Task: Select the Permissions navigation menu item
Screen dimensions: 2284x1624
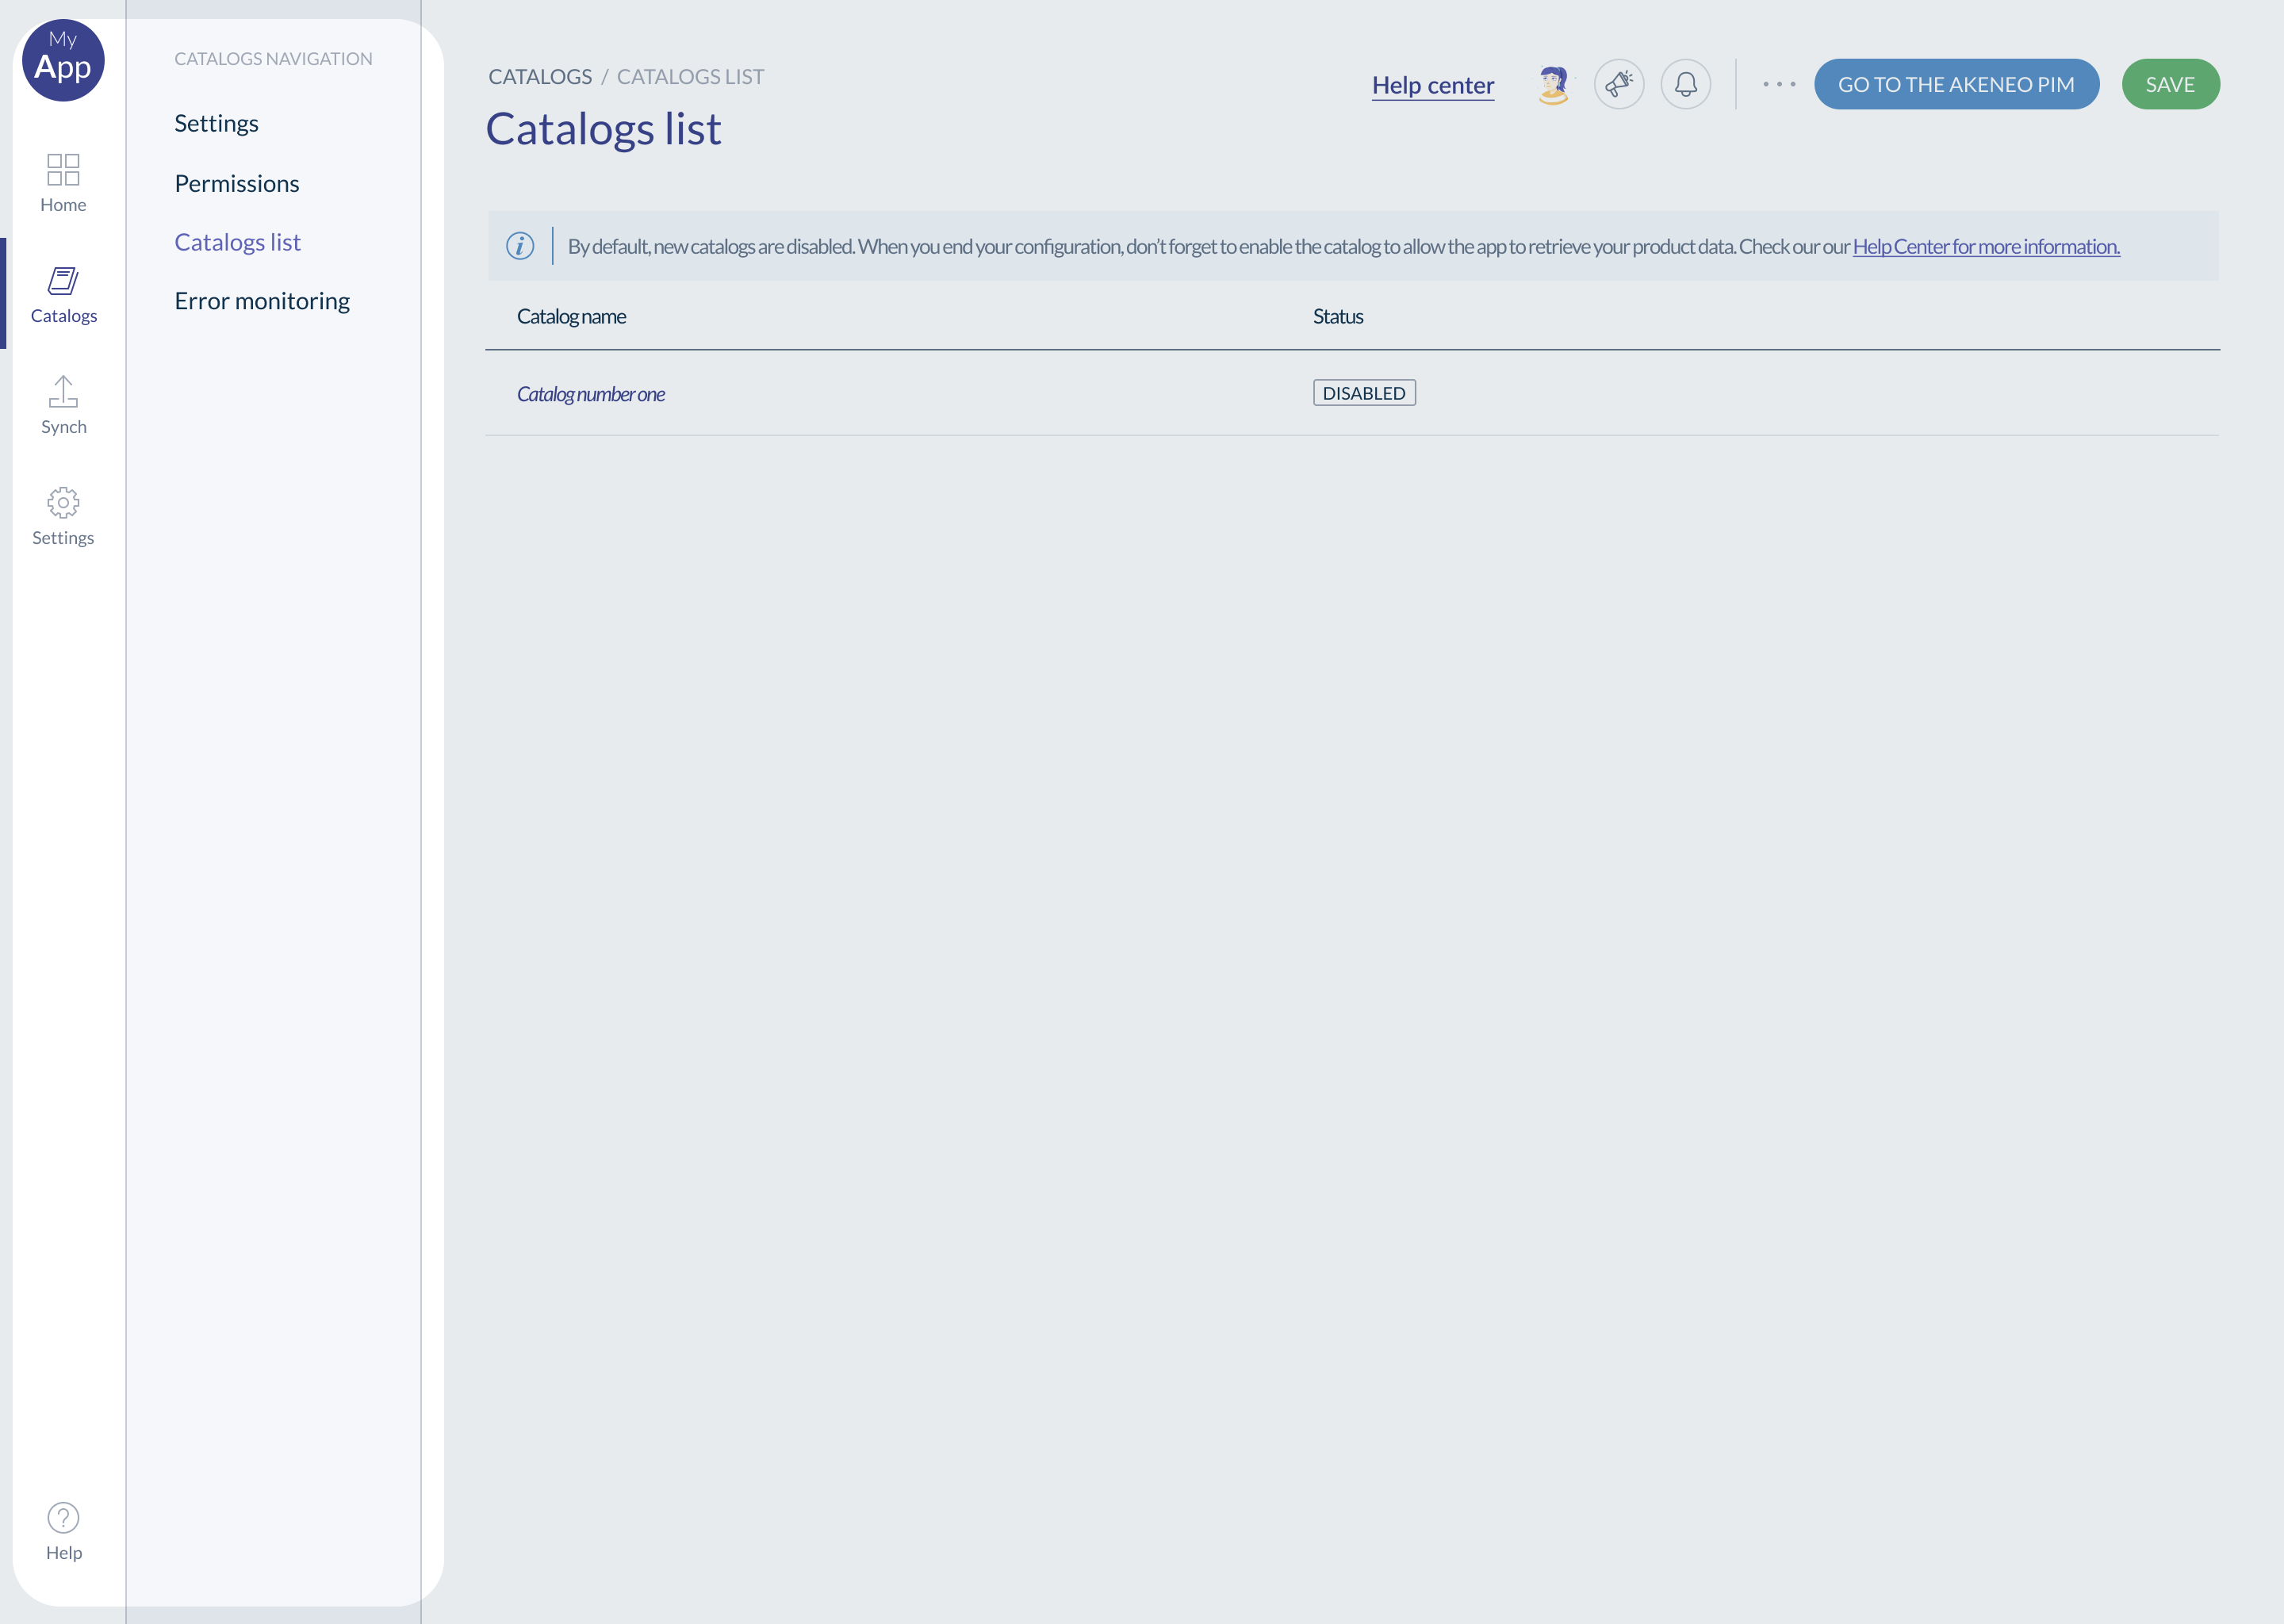Action: (x=236, y=183)
